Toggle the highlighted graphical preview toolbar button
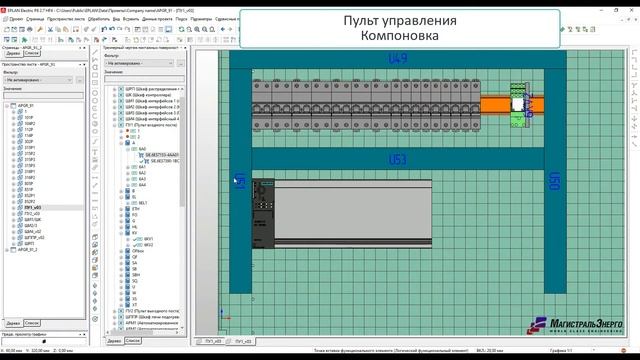Image resolution: width=640 pixels, height=360 pixels. (x=169, y=29)
